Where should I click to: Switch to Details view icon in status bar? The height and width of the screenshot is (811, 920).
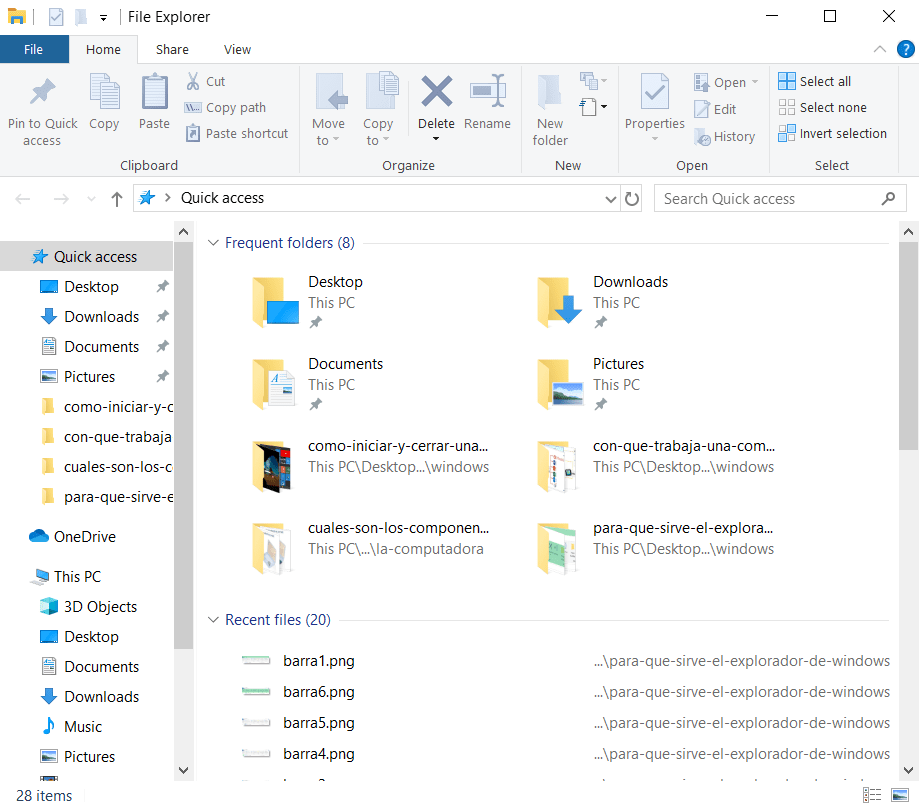tap(872, 795)
